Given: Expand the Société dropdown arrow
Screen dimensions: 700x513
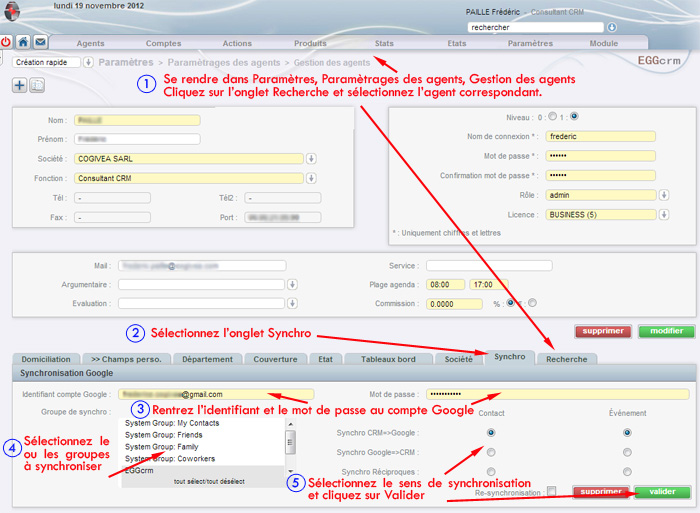Looking at the screenshot, I should point(311,158).
